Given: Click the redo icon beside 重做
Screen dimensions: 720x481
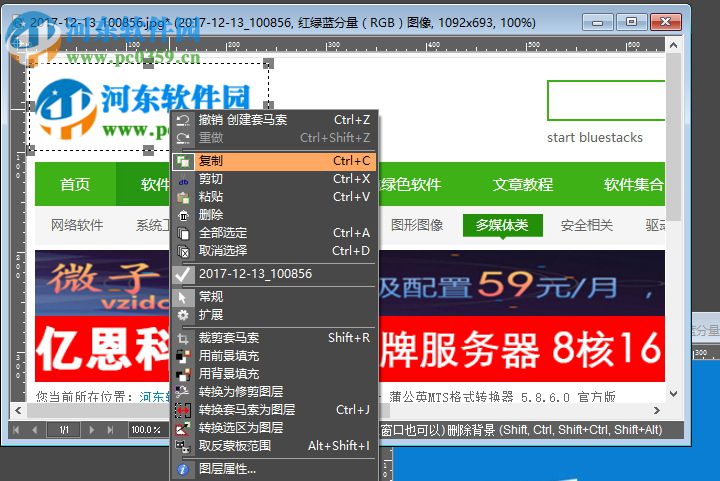Looking at the screenshot, I should [183, 138].
